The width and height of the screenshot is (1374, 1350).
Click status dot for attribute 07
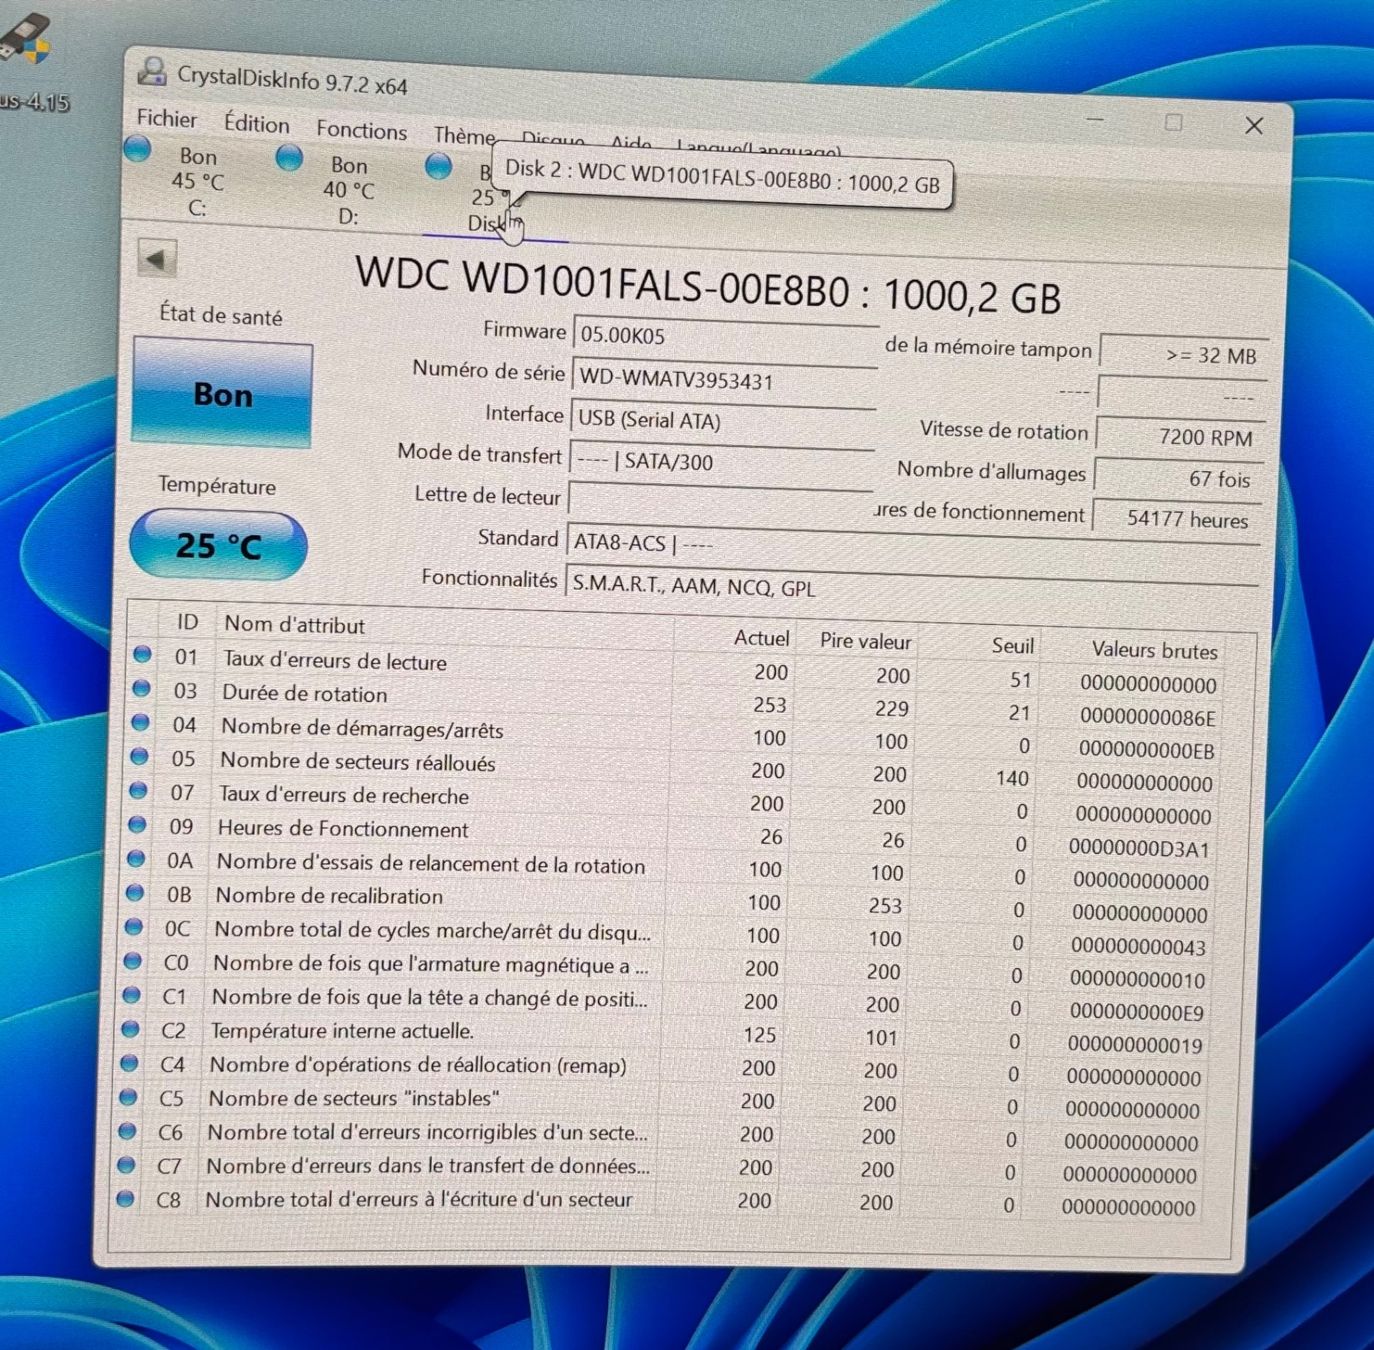(x=138, y=790)
